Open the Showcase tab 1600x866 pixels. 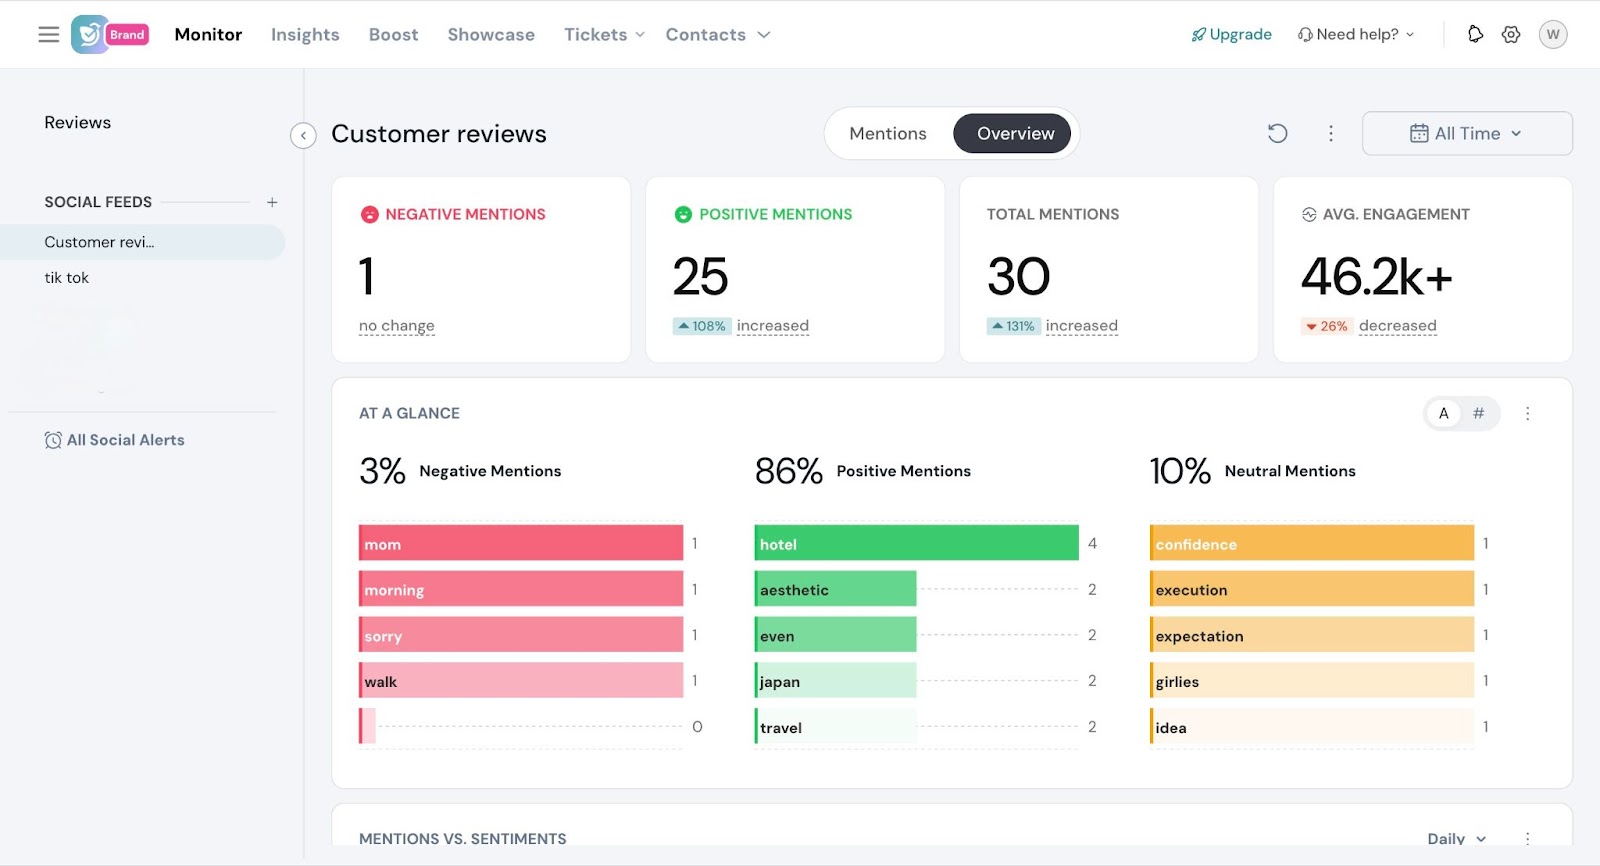(x=491, y=35)
